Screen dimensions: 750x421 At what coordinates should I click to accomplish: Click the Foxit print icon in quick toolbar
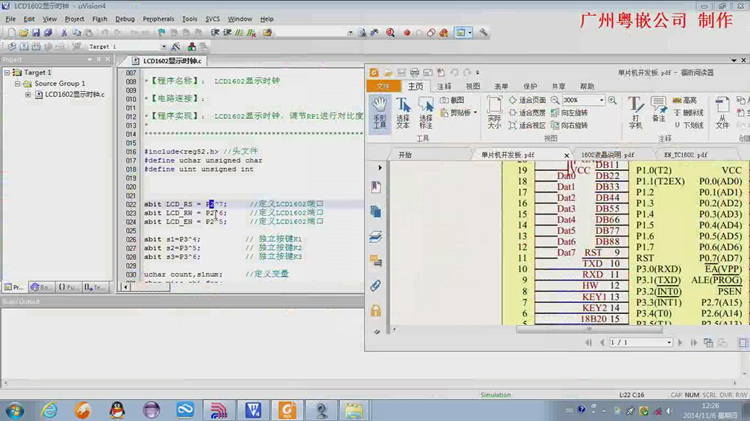point(414,73)
